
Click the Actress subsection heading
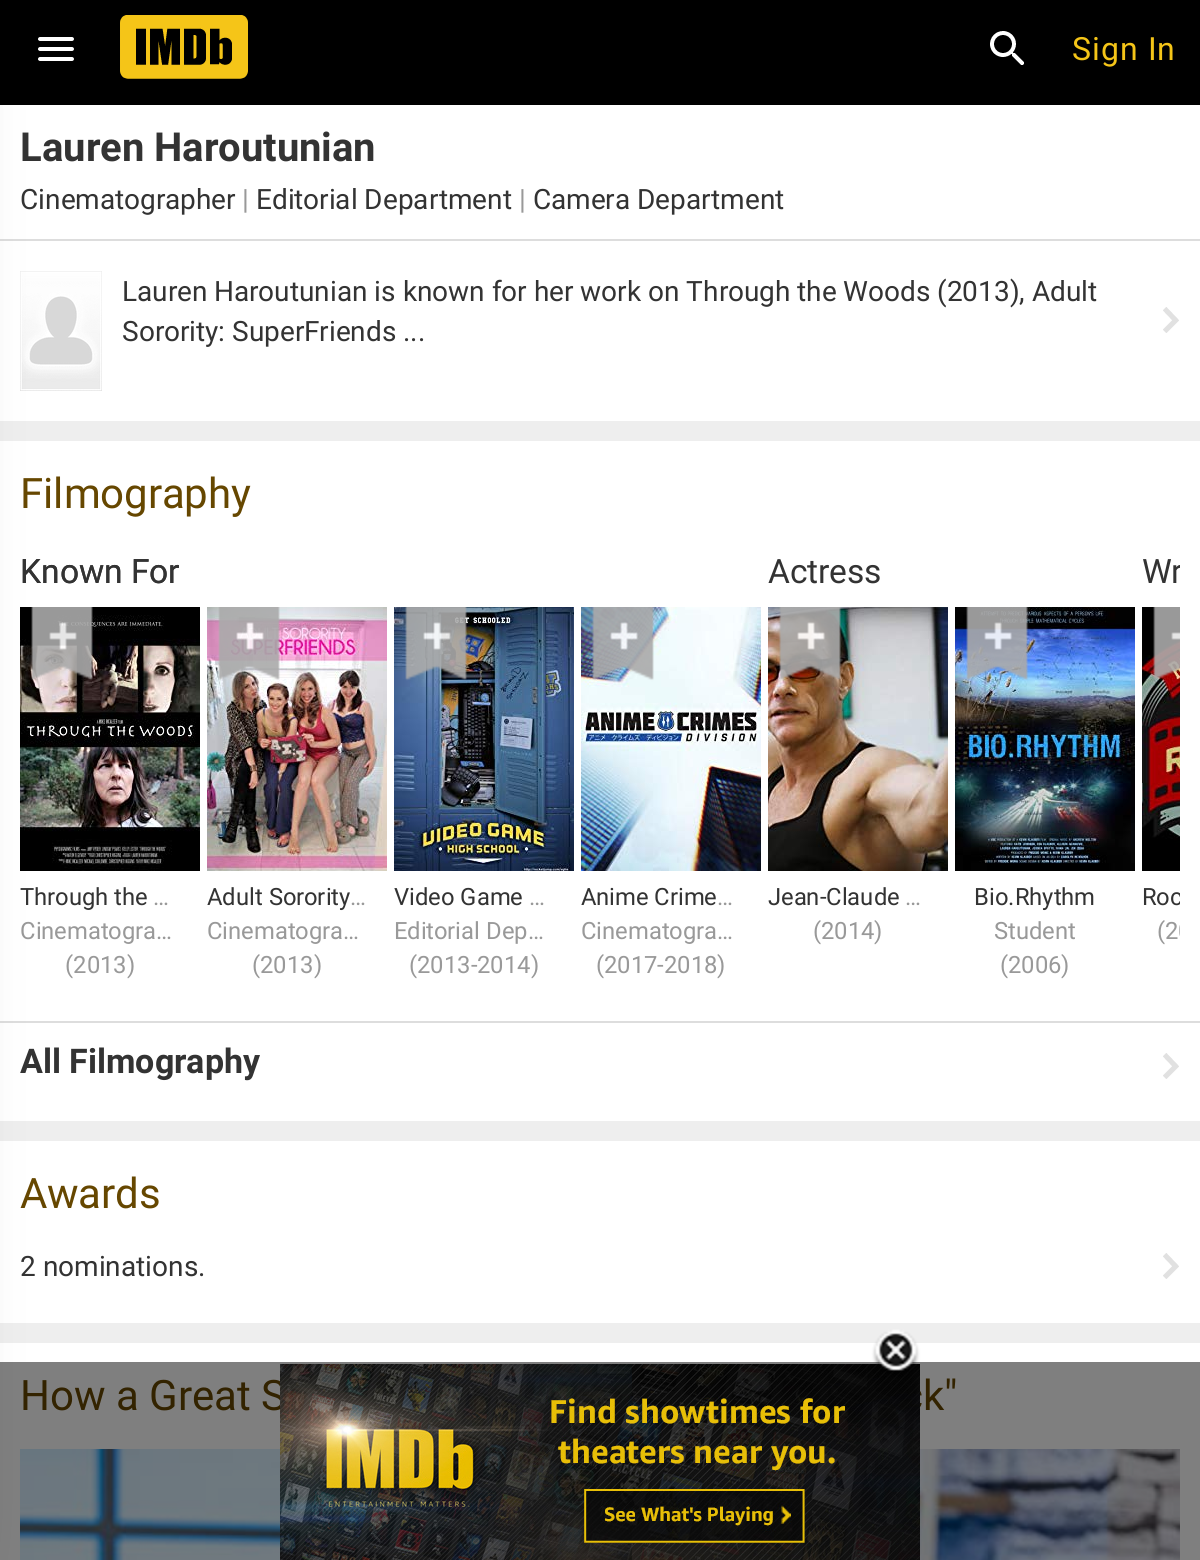tap(825, 572)
